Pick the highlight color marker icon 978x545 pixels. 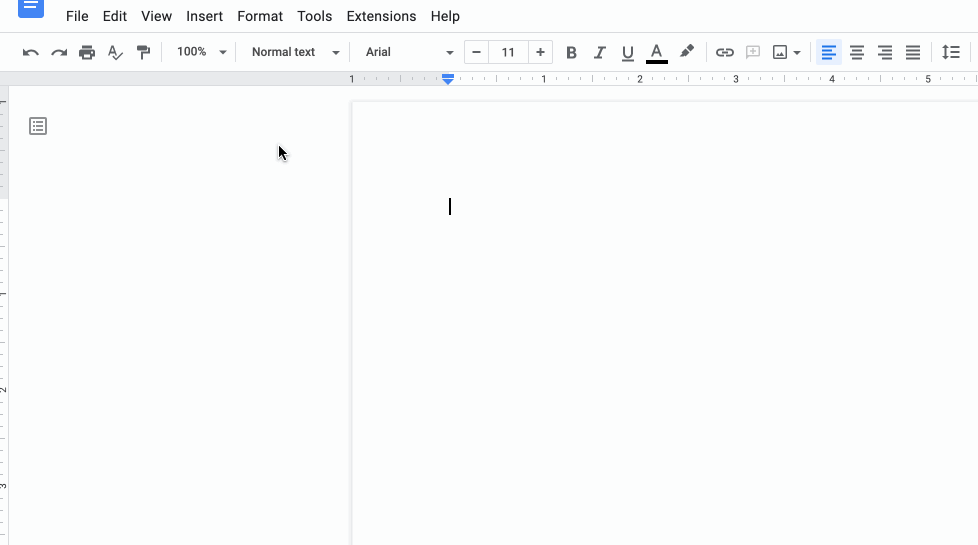click(687, 52)
